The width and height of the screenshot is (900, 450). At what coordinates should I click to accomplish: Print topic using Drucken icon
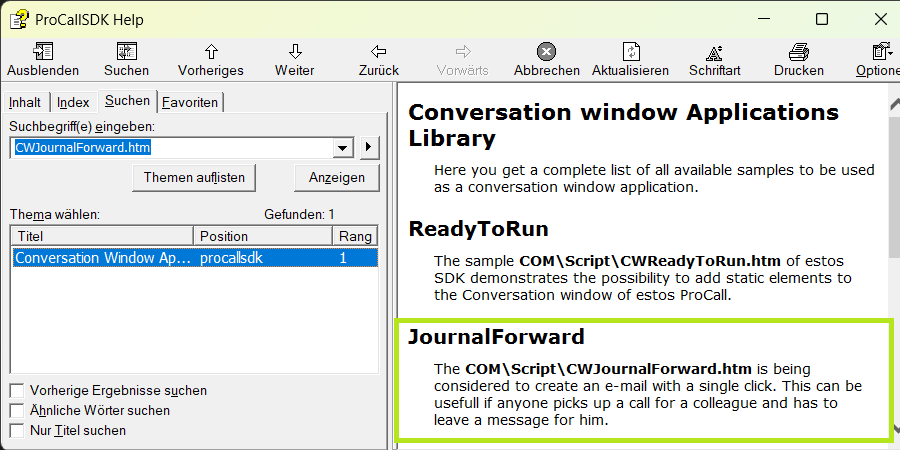coord(798,52)
